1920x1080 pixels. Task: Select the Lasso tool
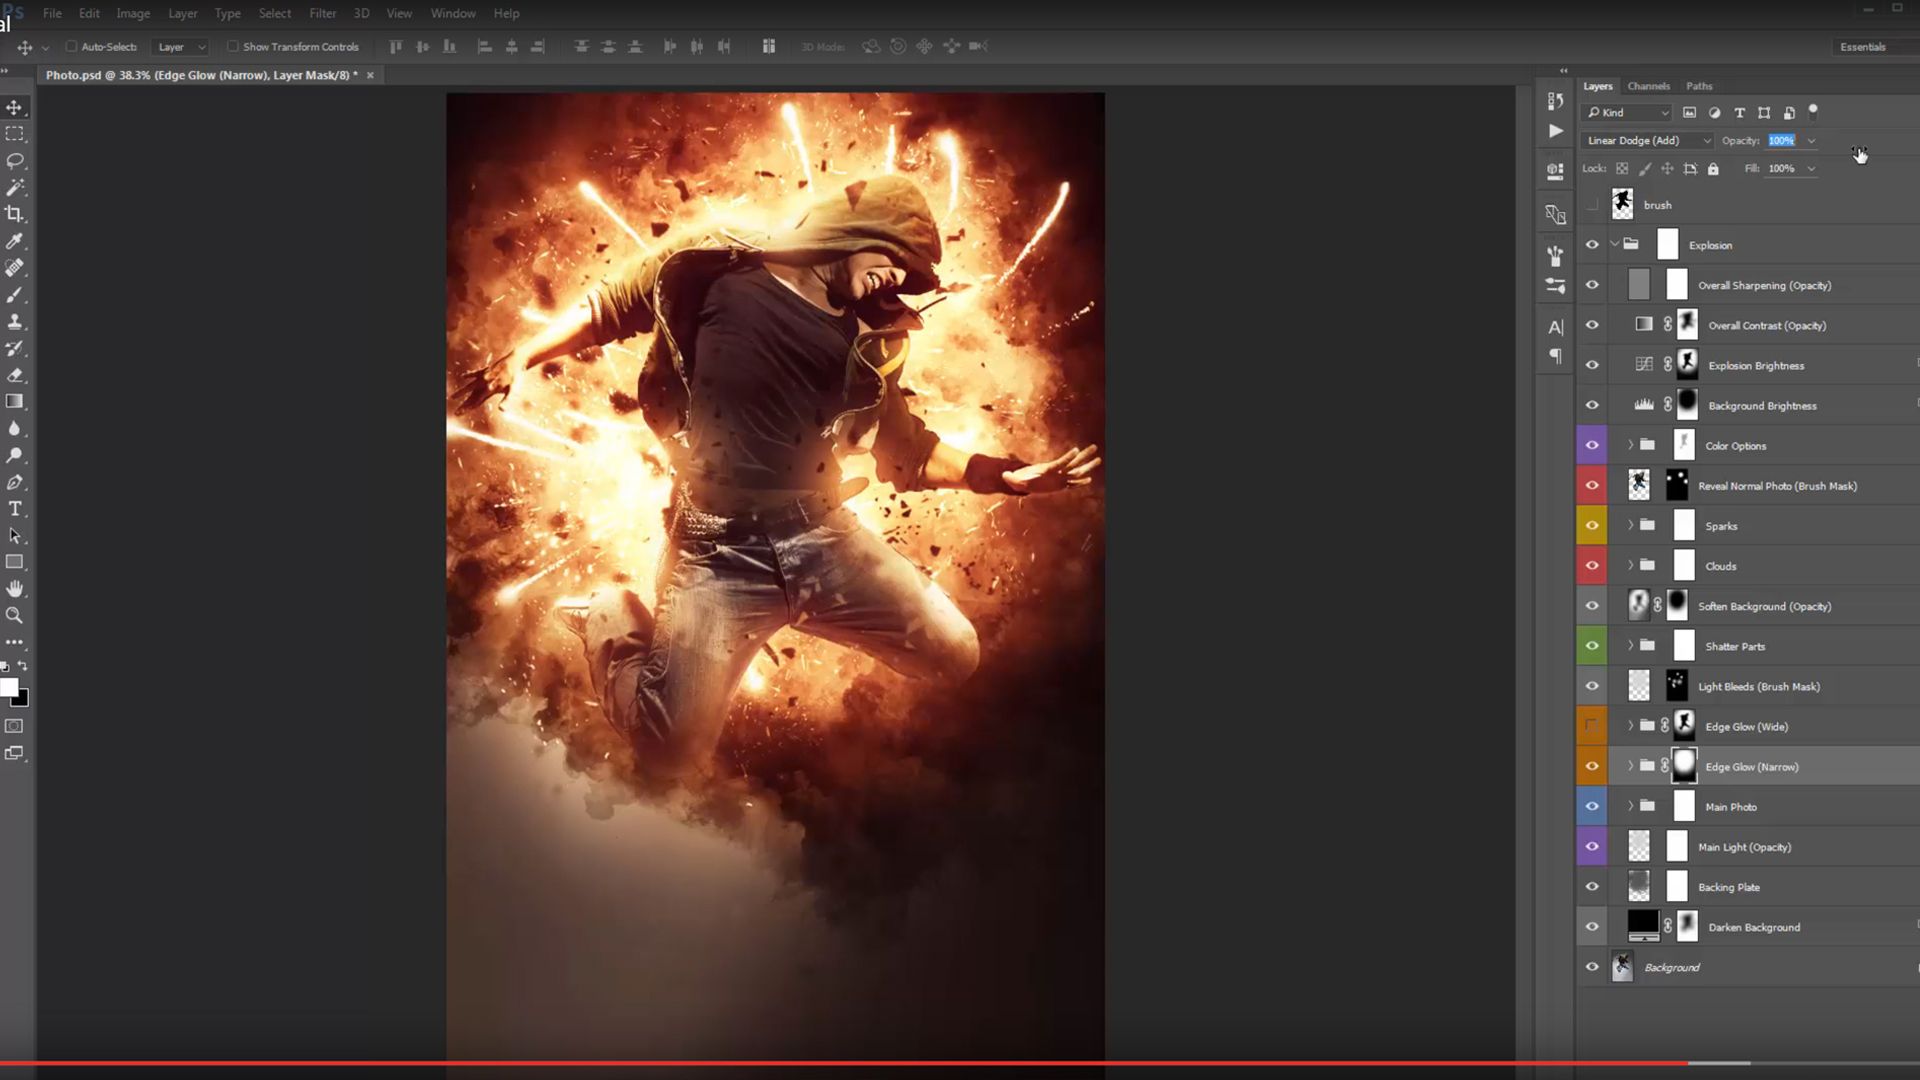pos(15,161)
